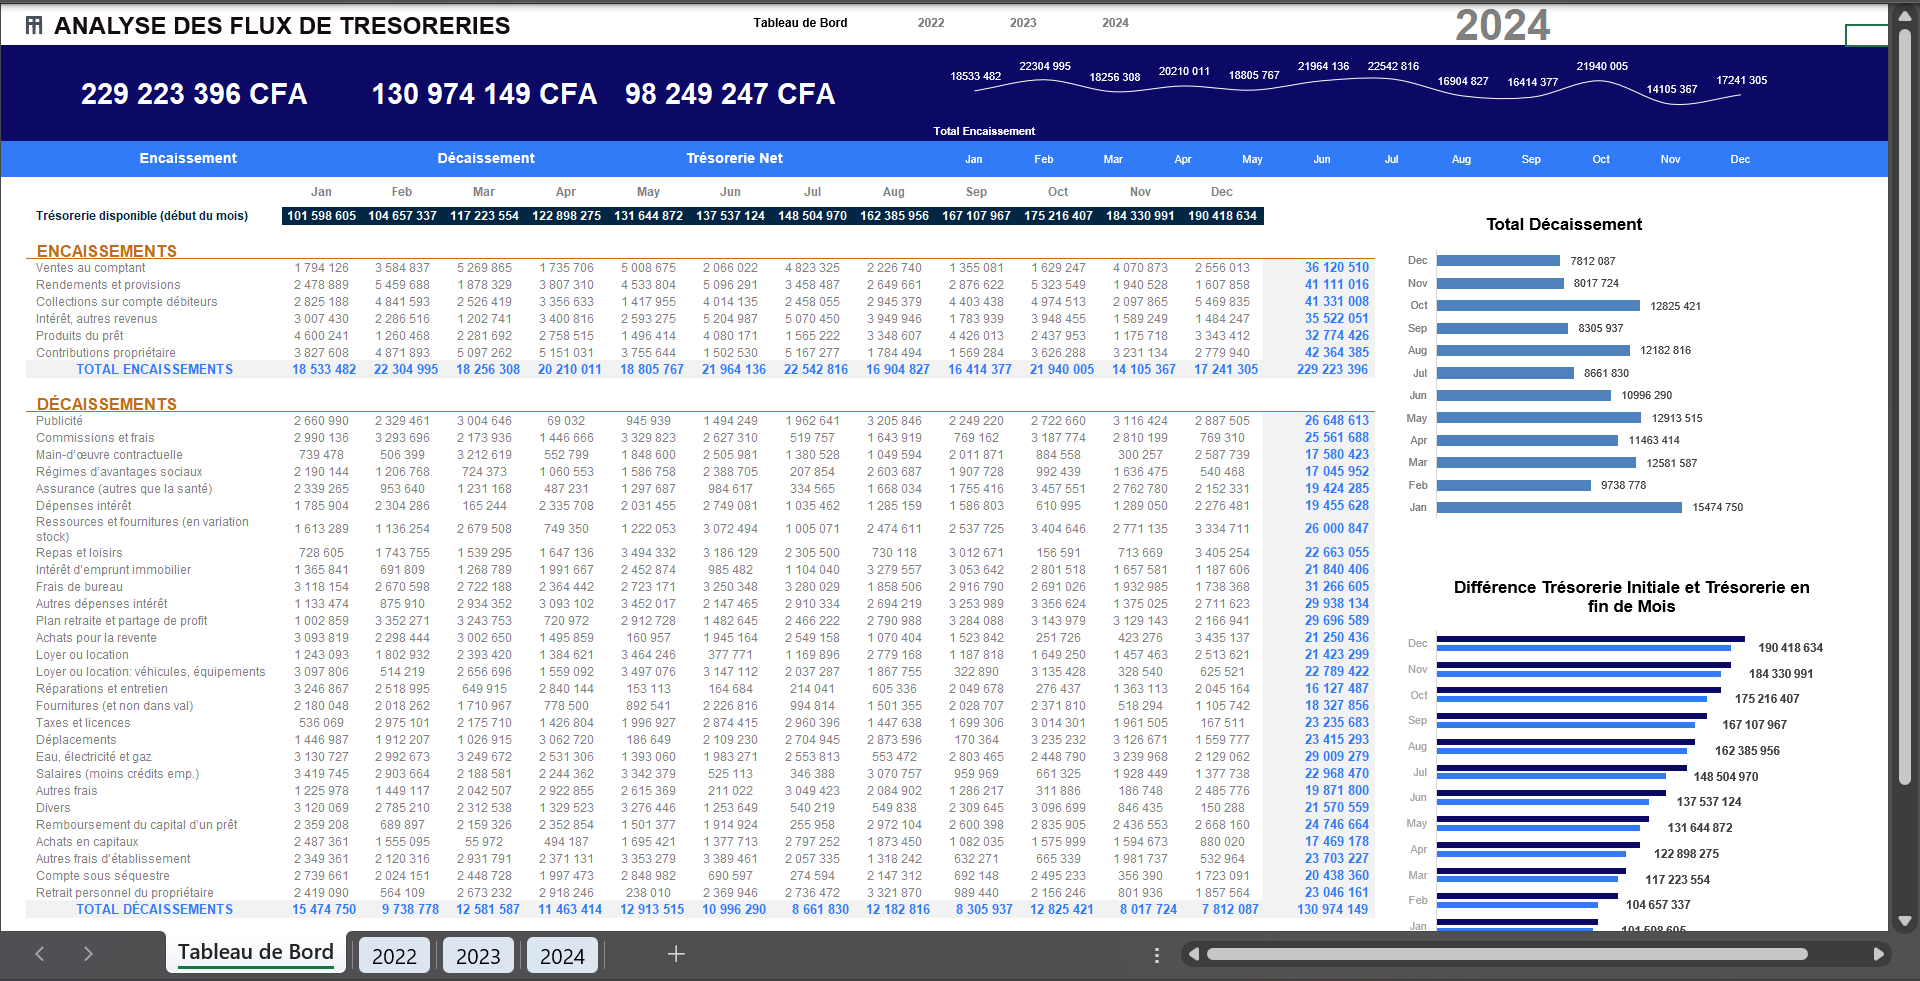Viewport: 1920px width, 981px height.
Task: Click the horizontal scrollbar left arrow
Action: tap(1193, 954)
